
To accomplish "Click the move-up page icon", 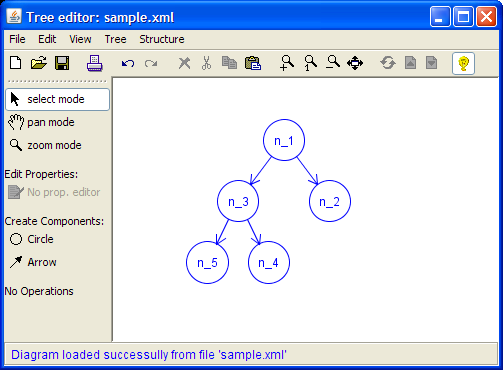I will (x=410, y=63).
